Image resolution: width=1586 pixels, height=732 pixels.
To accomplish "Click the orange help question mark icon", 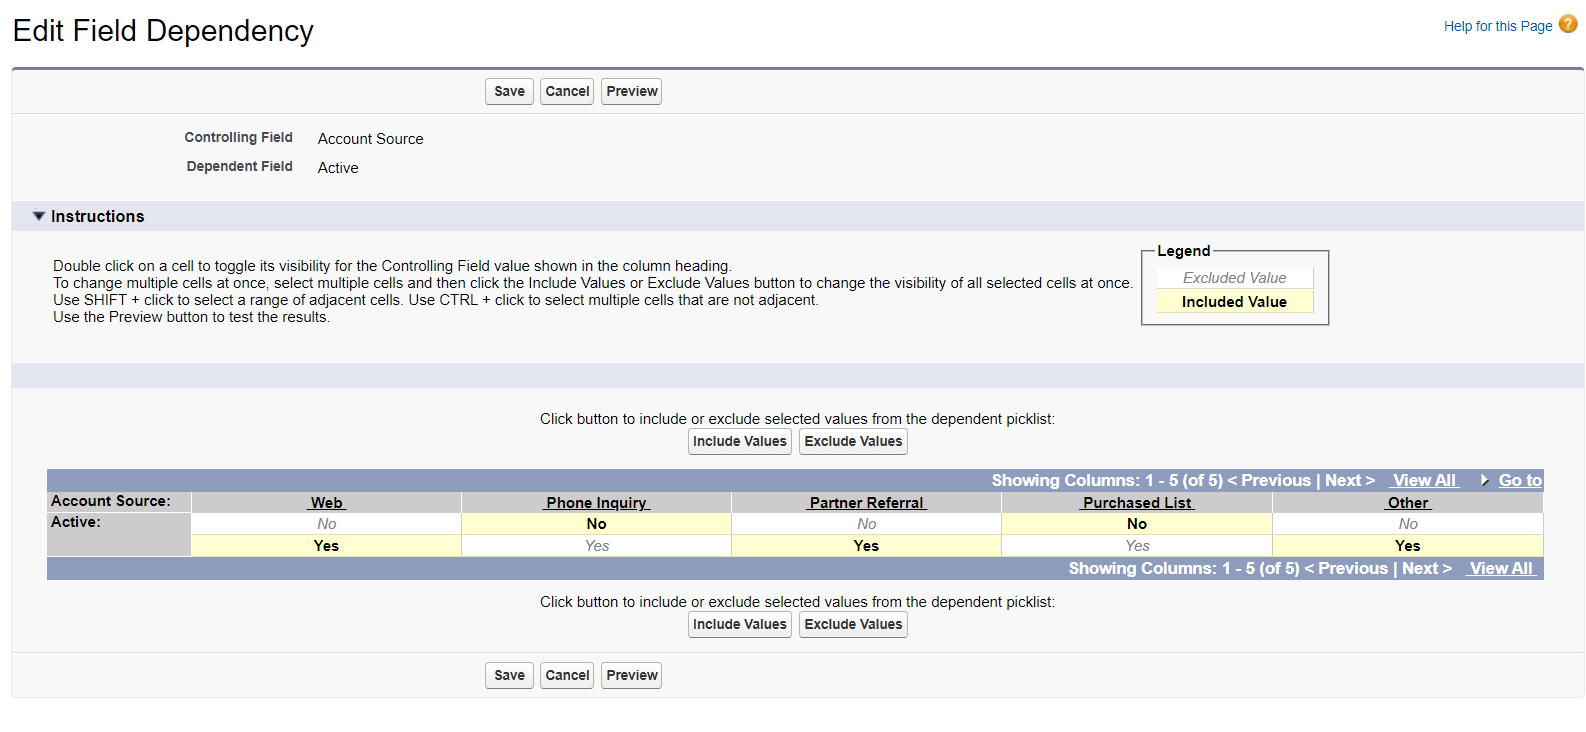I will [1567, 25].
